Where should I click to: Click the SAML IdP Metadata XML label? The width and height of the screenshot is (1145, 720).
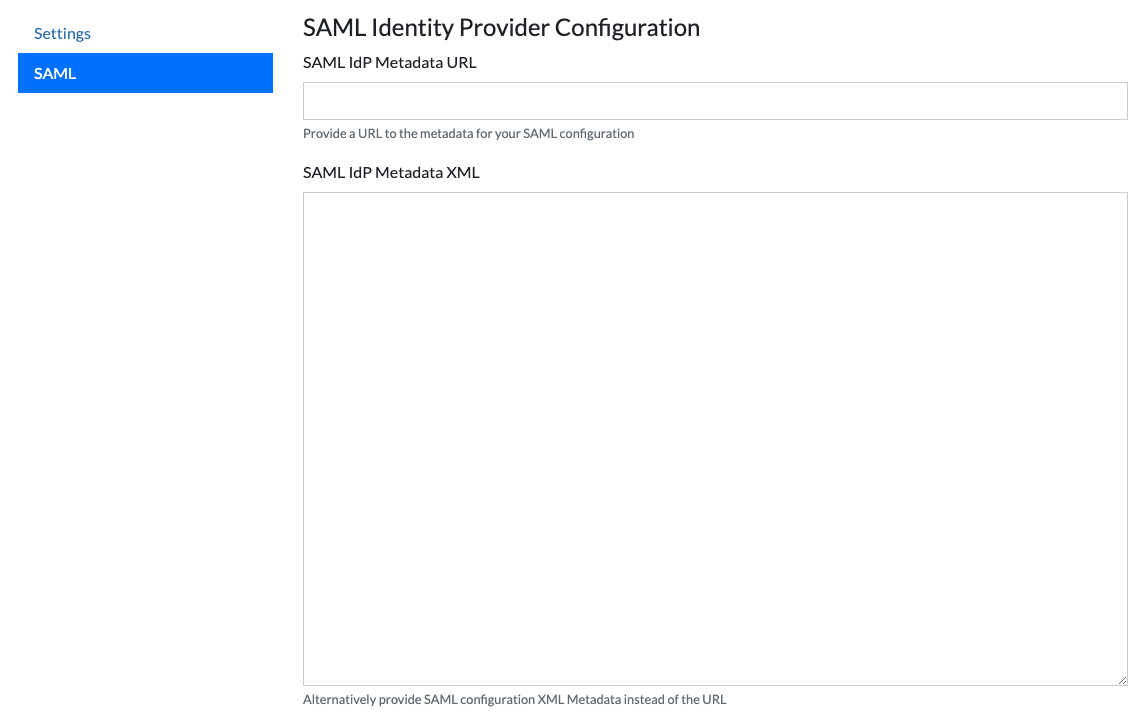tap(391, 172)
